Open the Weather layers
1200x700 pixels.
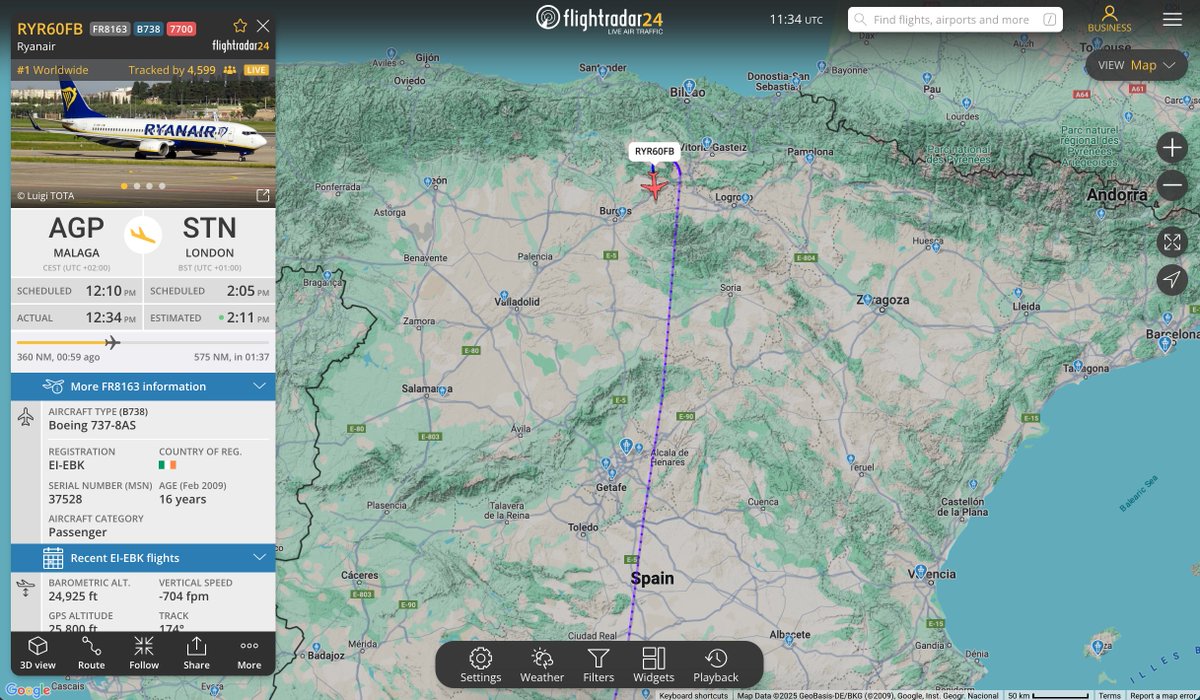click(x=542, y=665)
